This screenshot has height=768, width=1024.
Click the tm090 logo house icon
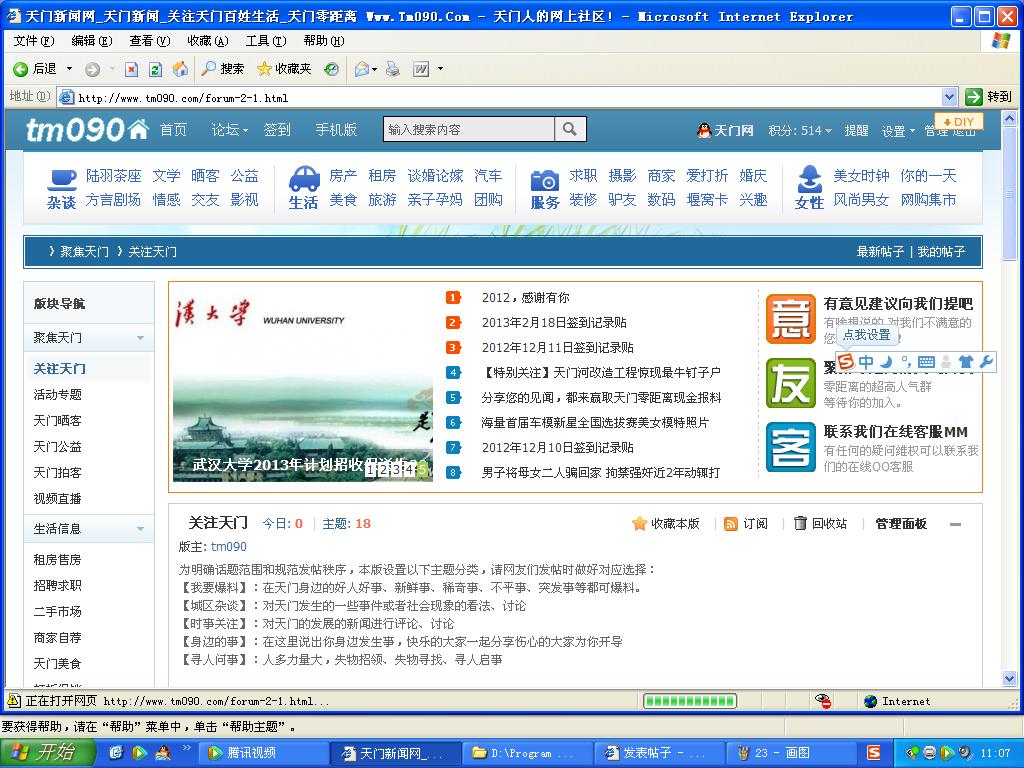point(138,129)
